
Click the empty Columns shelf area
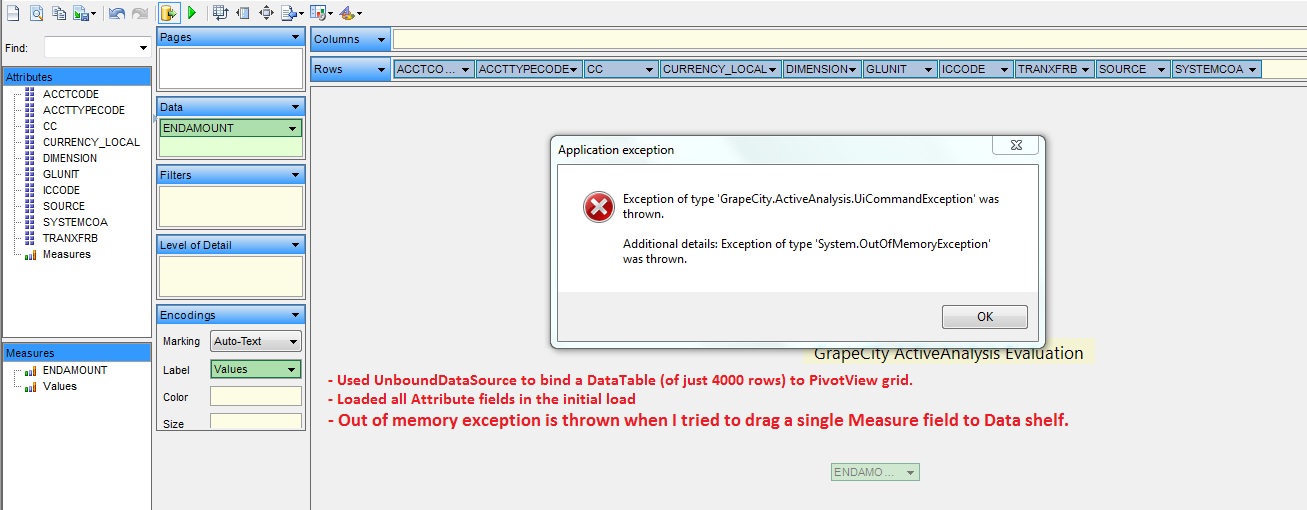tap(849, 40)
